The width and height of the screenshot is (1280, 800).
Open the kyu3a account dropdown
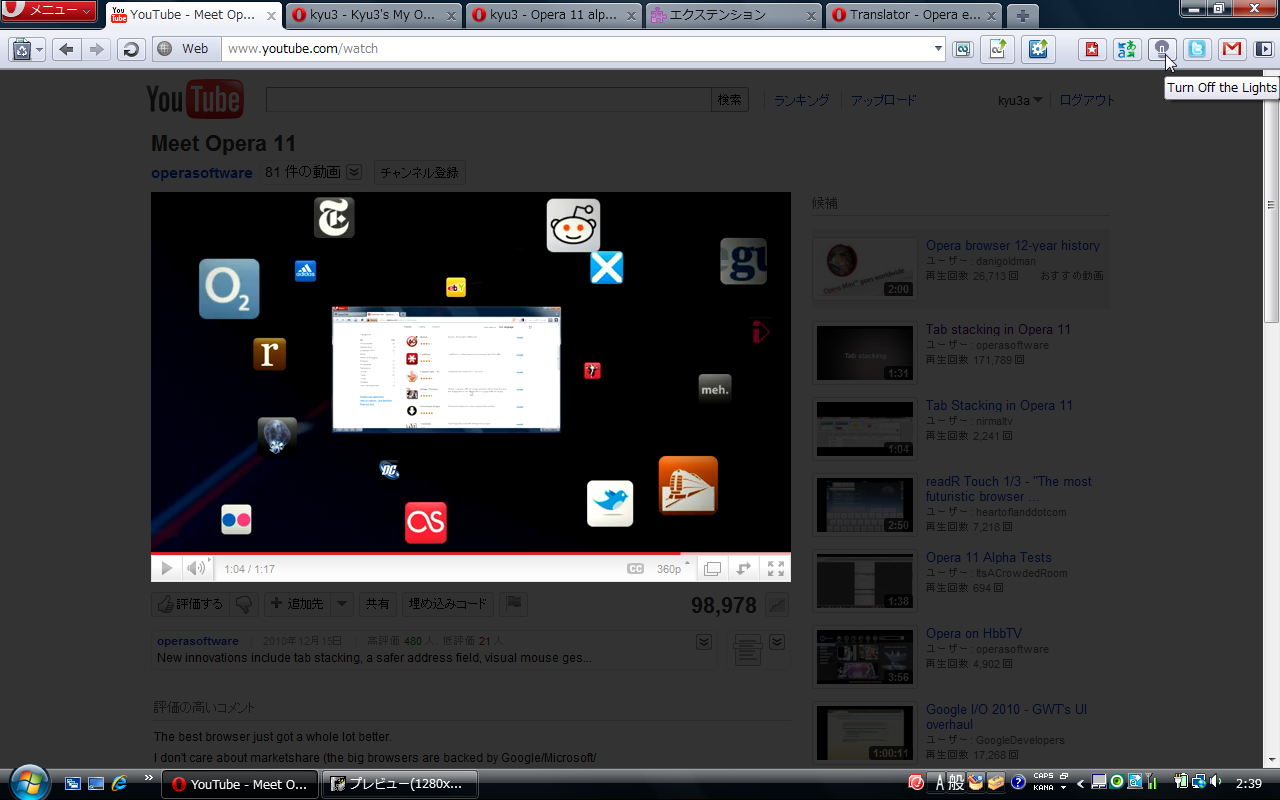(x=1020, y=100)
